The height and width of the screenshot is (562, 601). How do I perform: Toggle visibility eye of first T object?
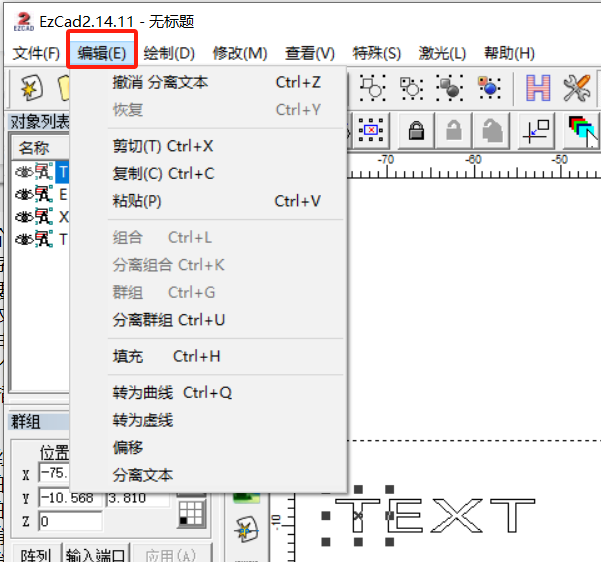23,172
